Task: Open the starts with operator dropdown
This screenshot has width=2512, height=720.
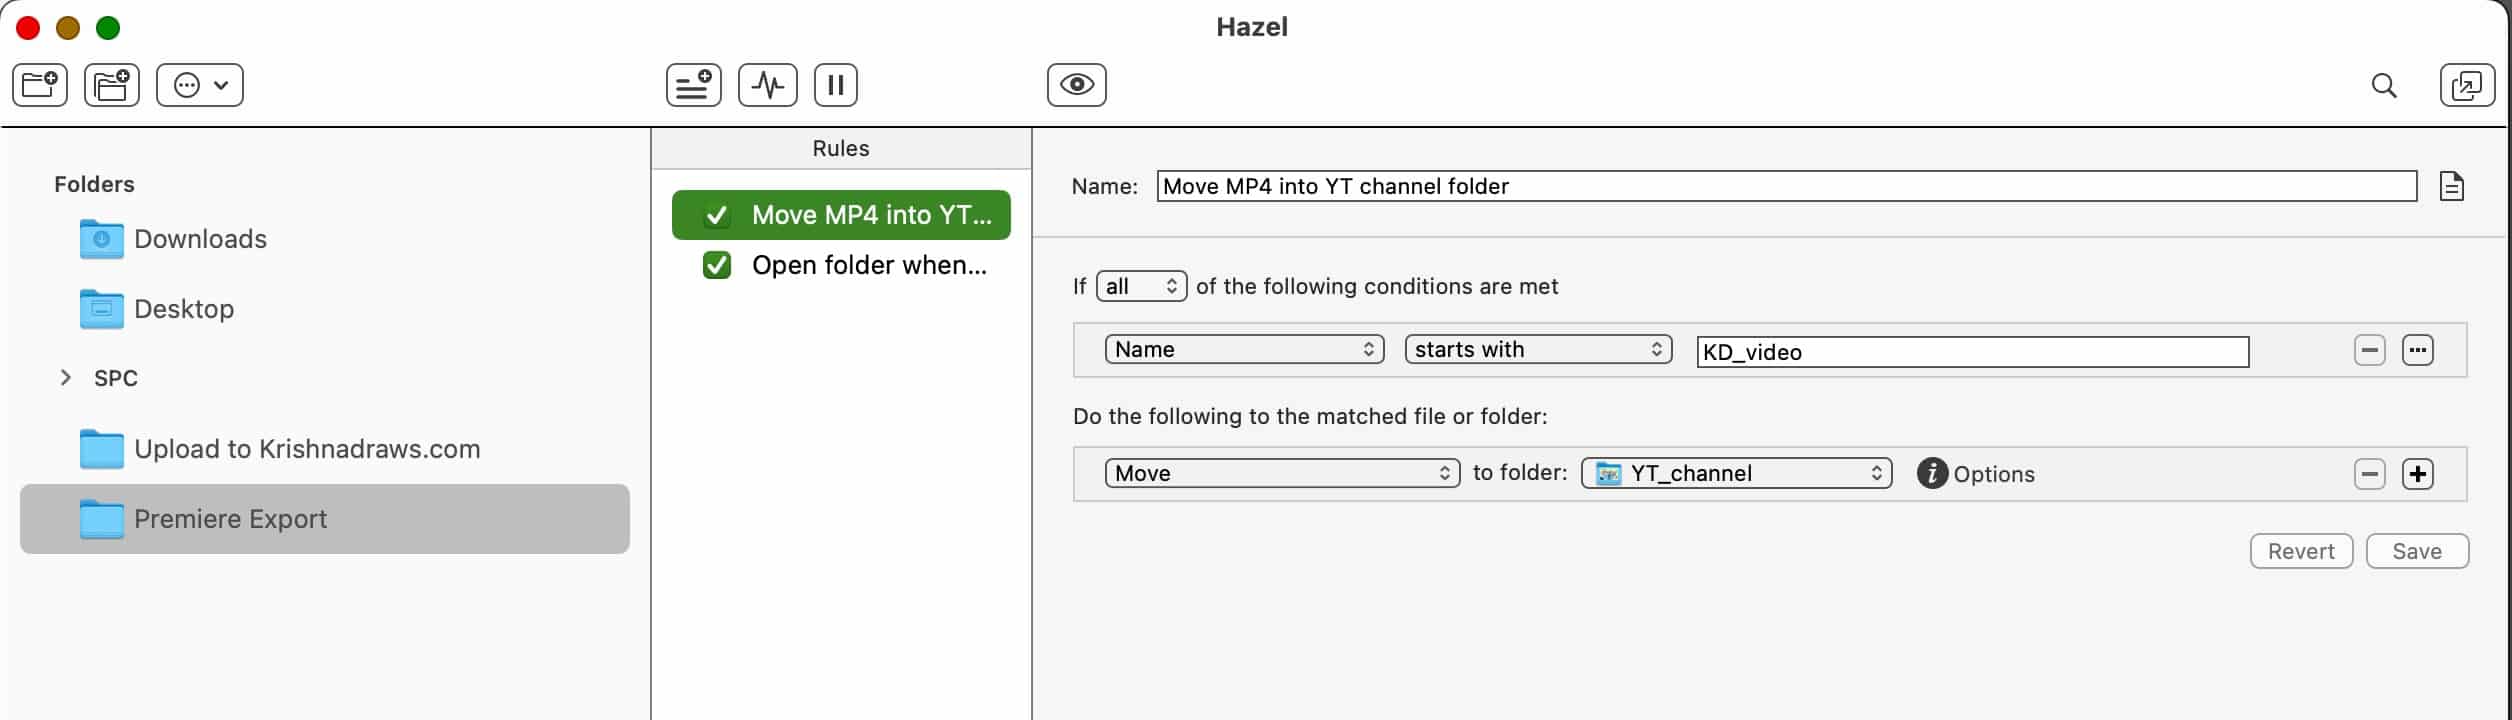Action: (1538, 349)
